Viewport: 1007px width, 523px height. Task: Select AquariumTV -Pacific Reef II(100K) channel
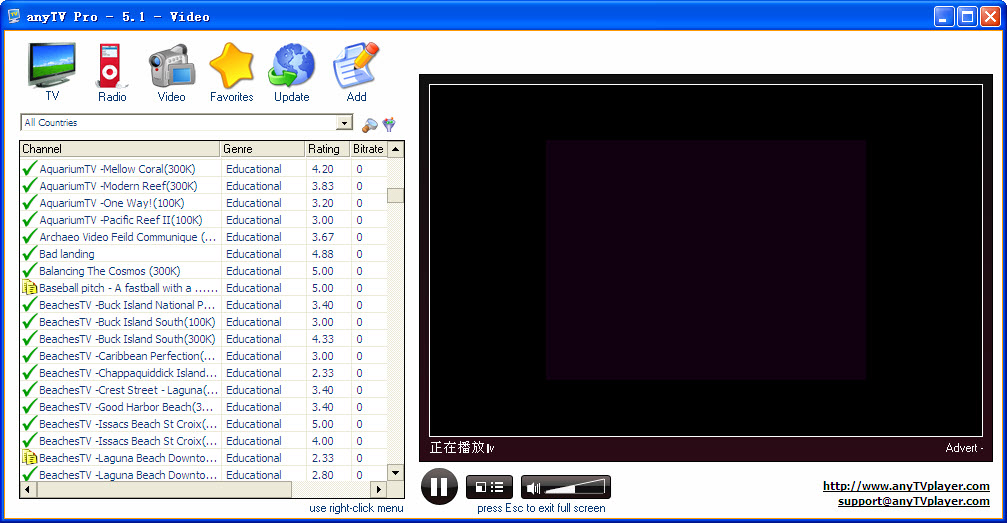coord(121,220)
